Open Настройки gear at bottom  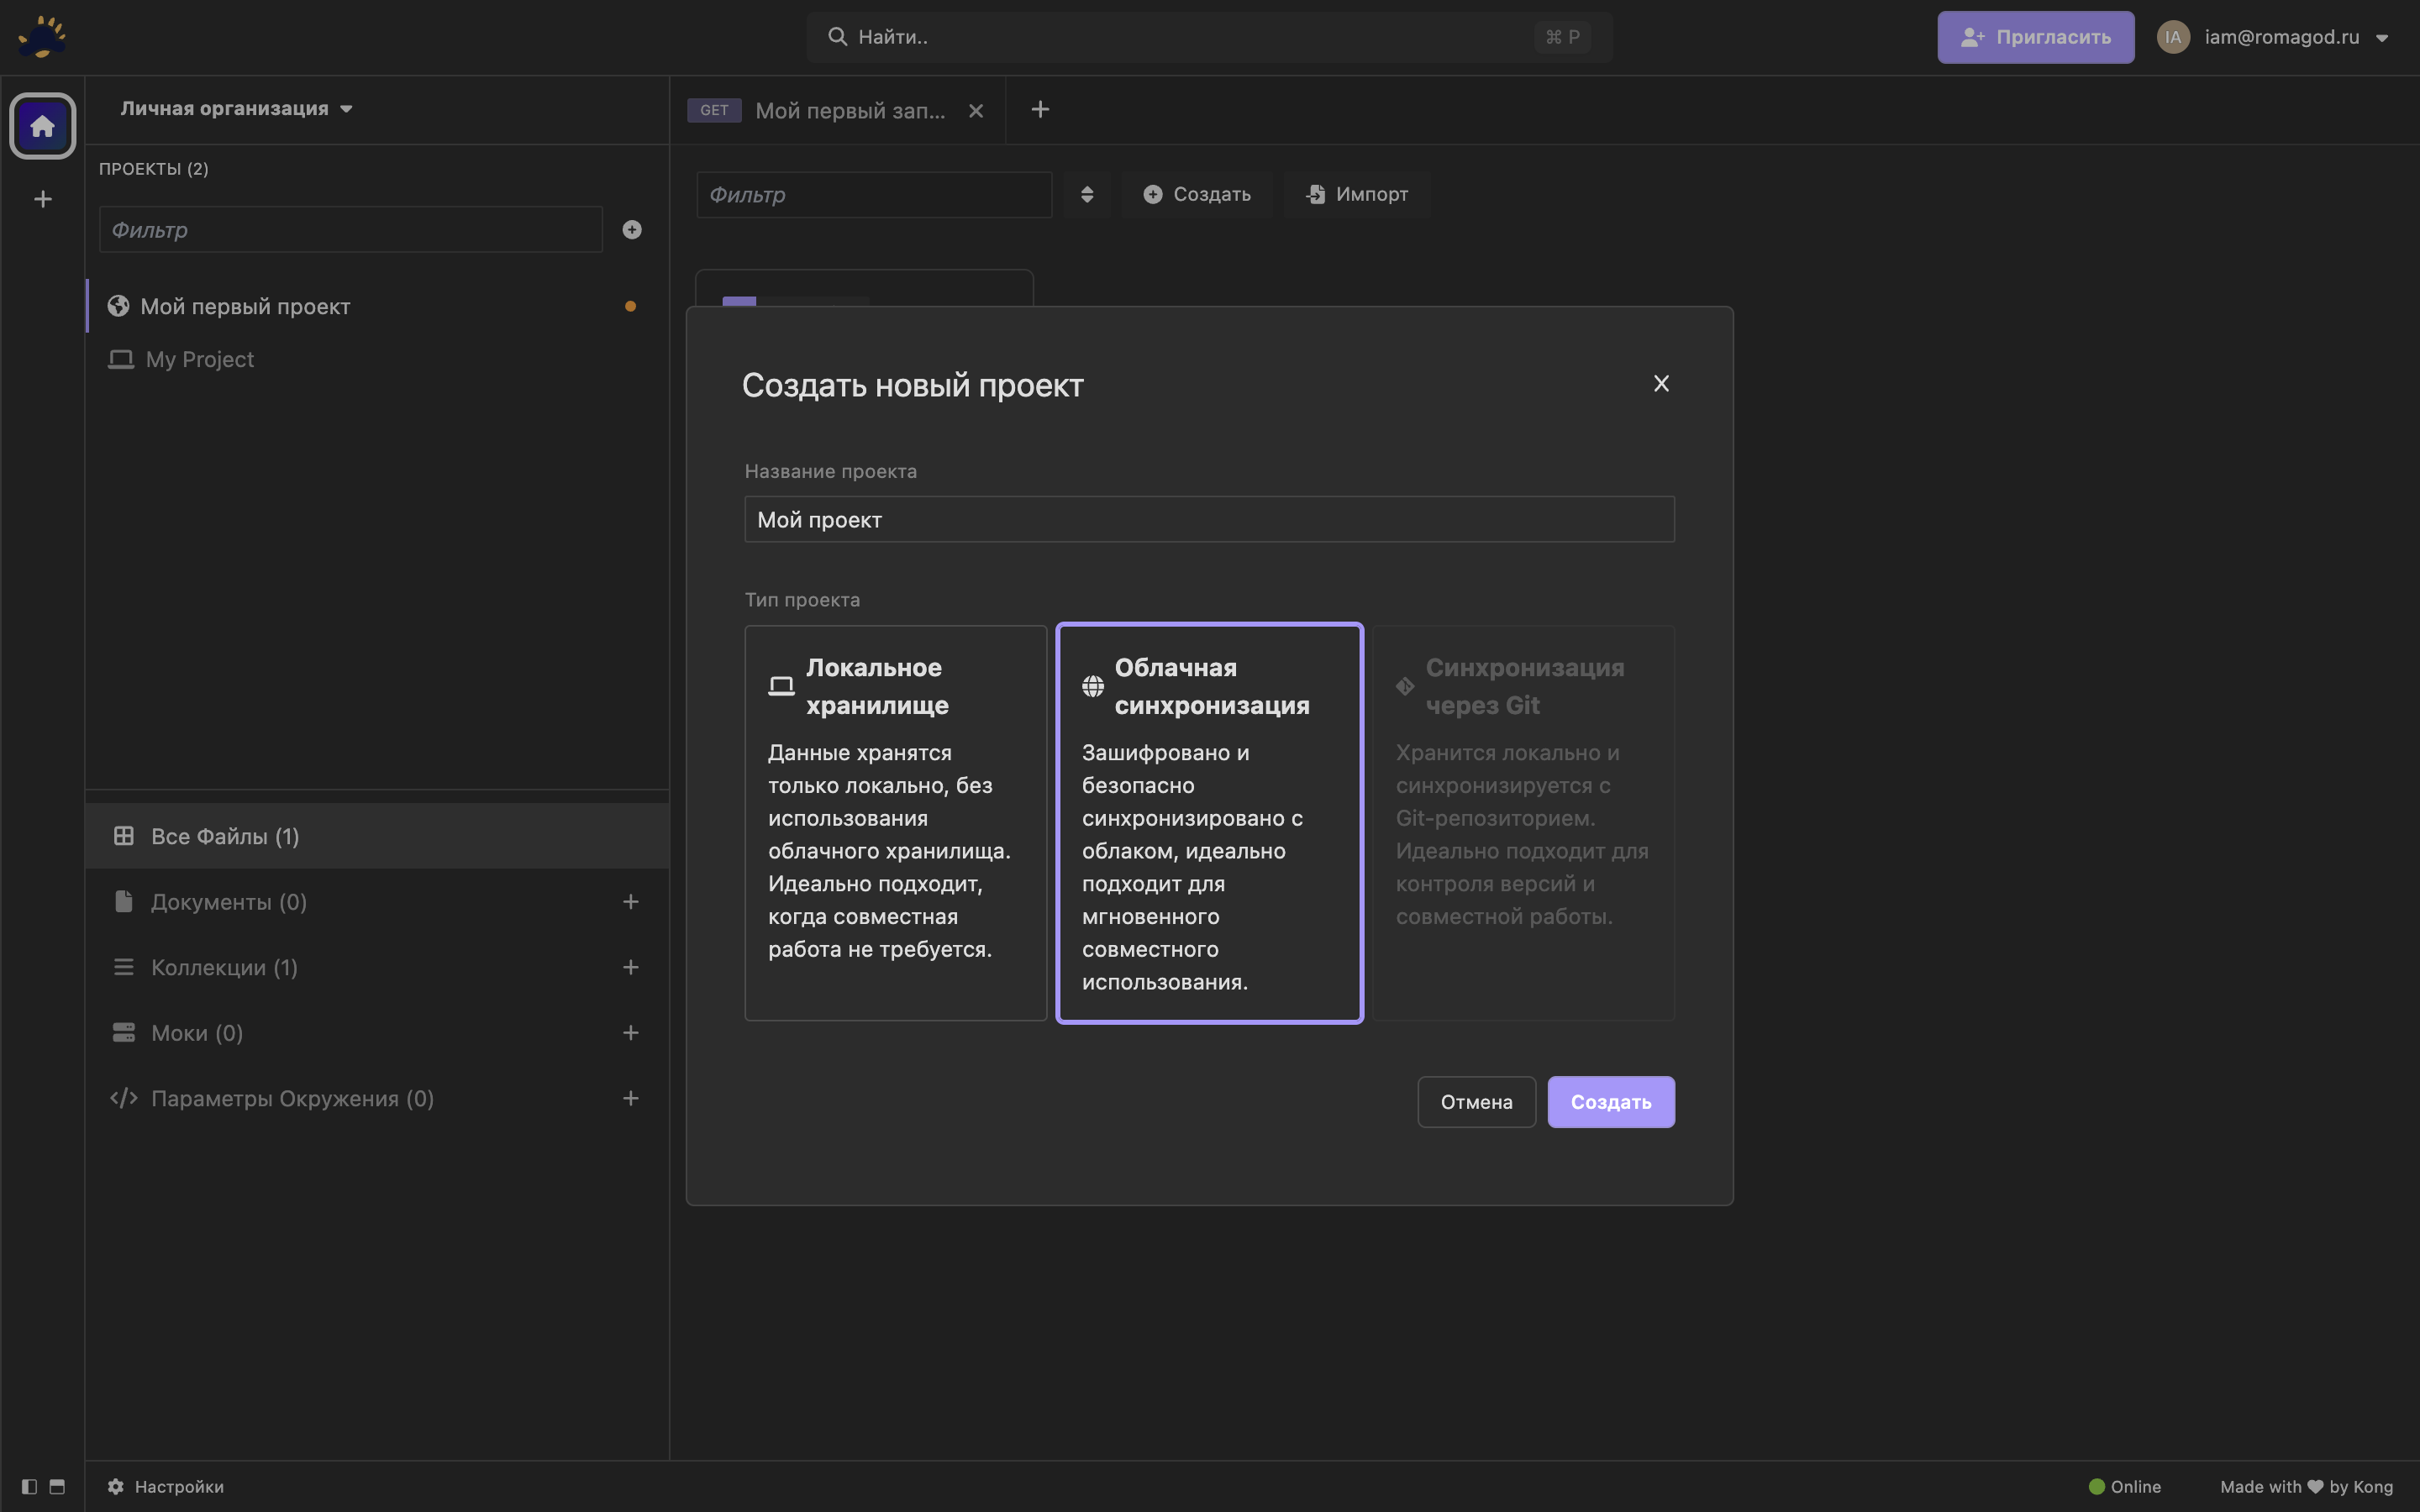point(166,1486)
